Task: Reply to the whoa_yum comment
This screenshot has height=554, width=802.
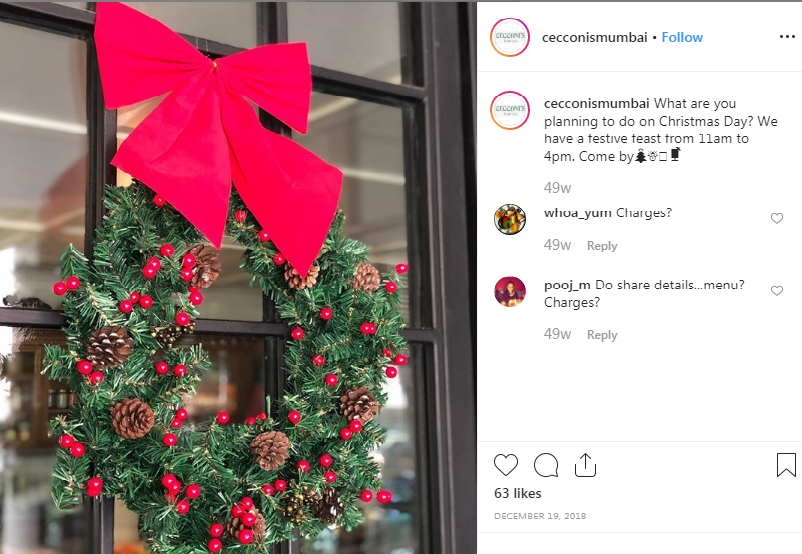Action: 602,246
